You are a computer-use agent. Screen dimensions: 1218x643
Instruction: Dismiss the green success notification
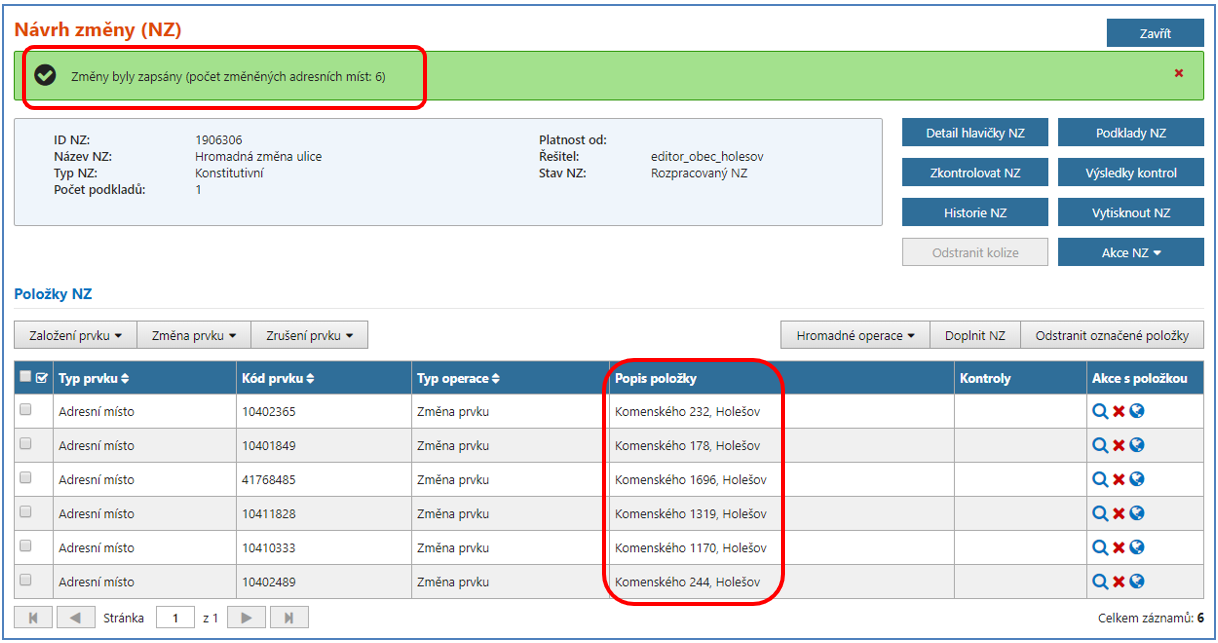tap(1179, 74)
